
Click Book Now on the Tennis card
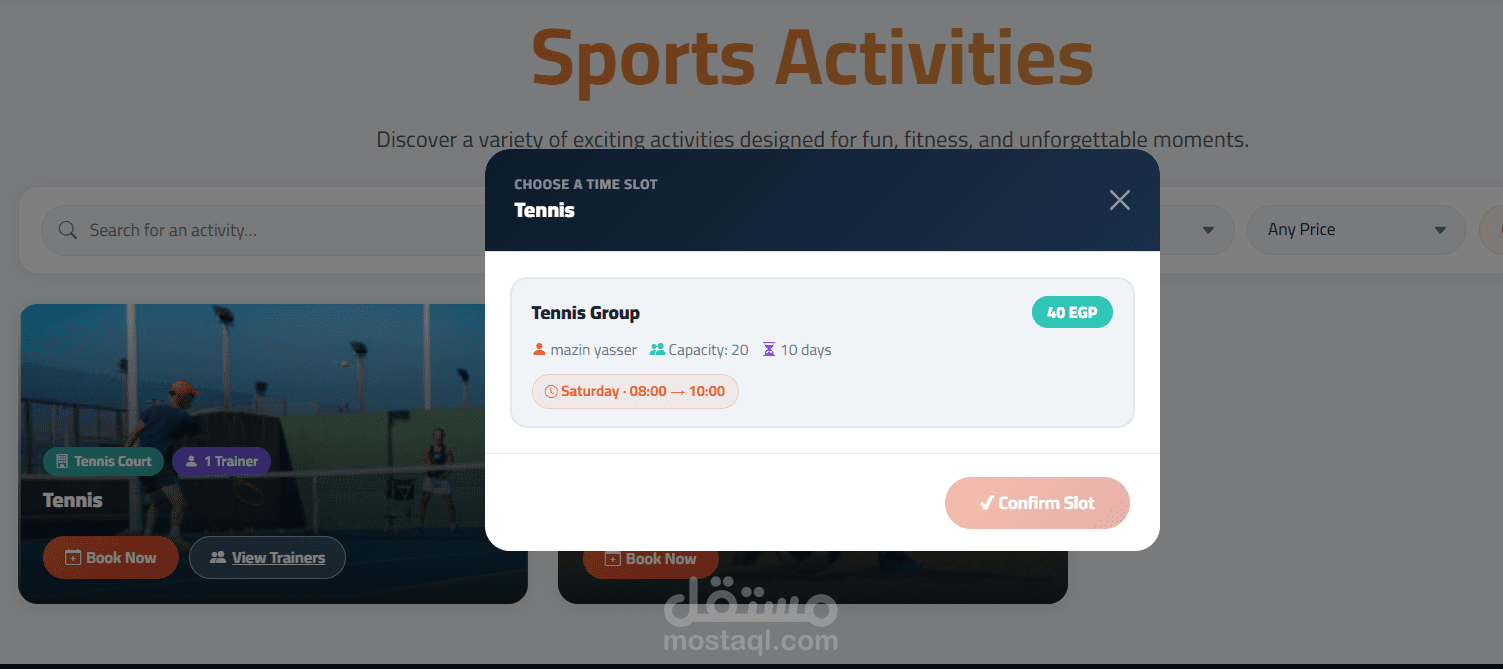[111, 558]
